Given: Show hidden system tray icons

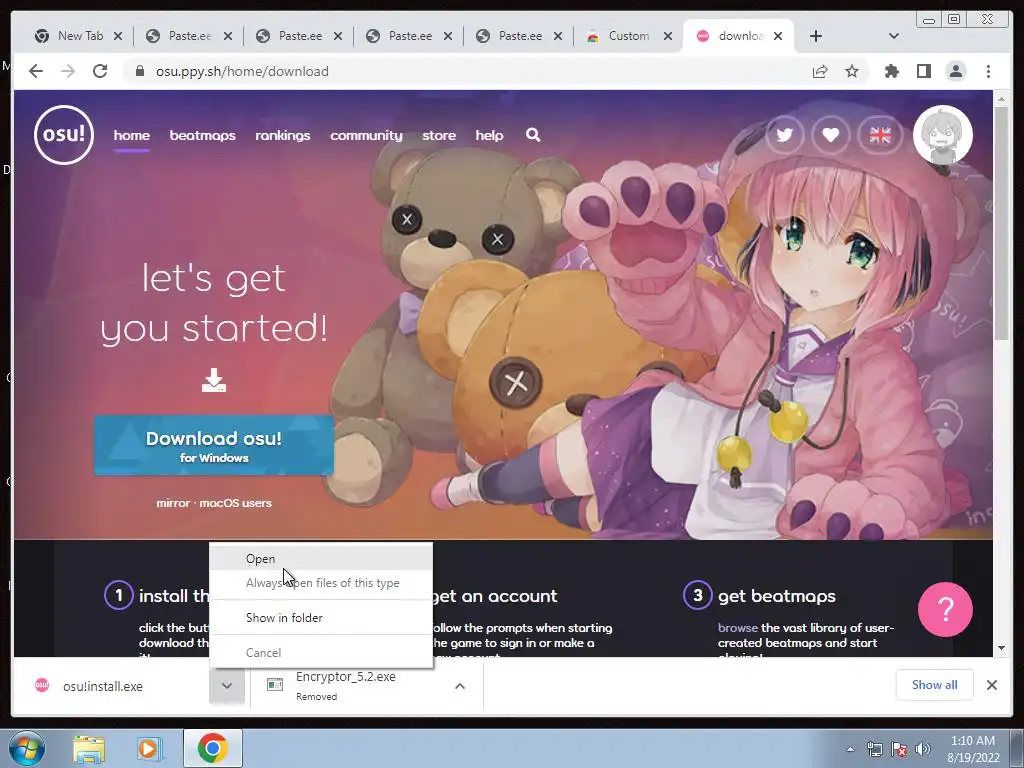Looking at the screenshot, I should pos(850,749).
